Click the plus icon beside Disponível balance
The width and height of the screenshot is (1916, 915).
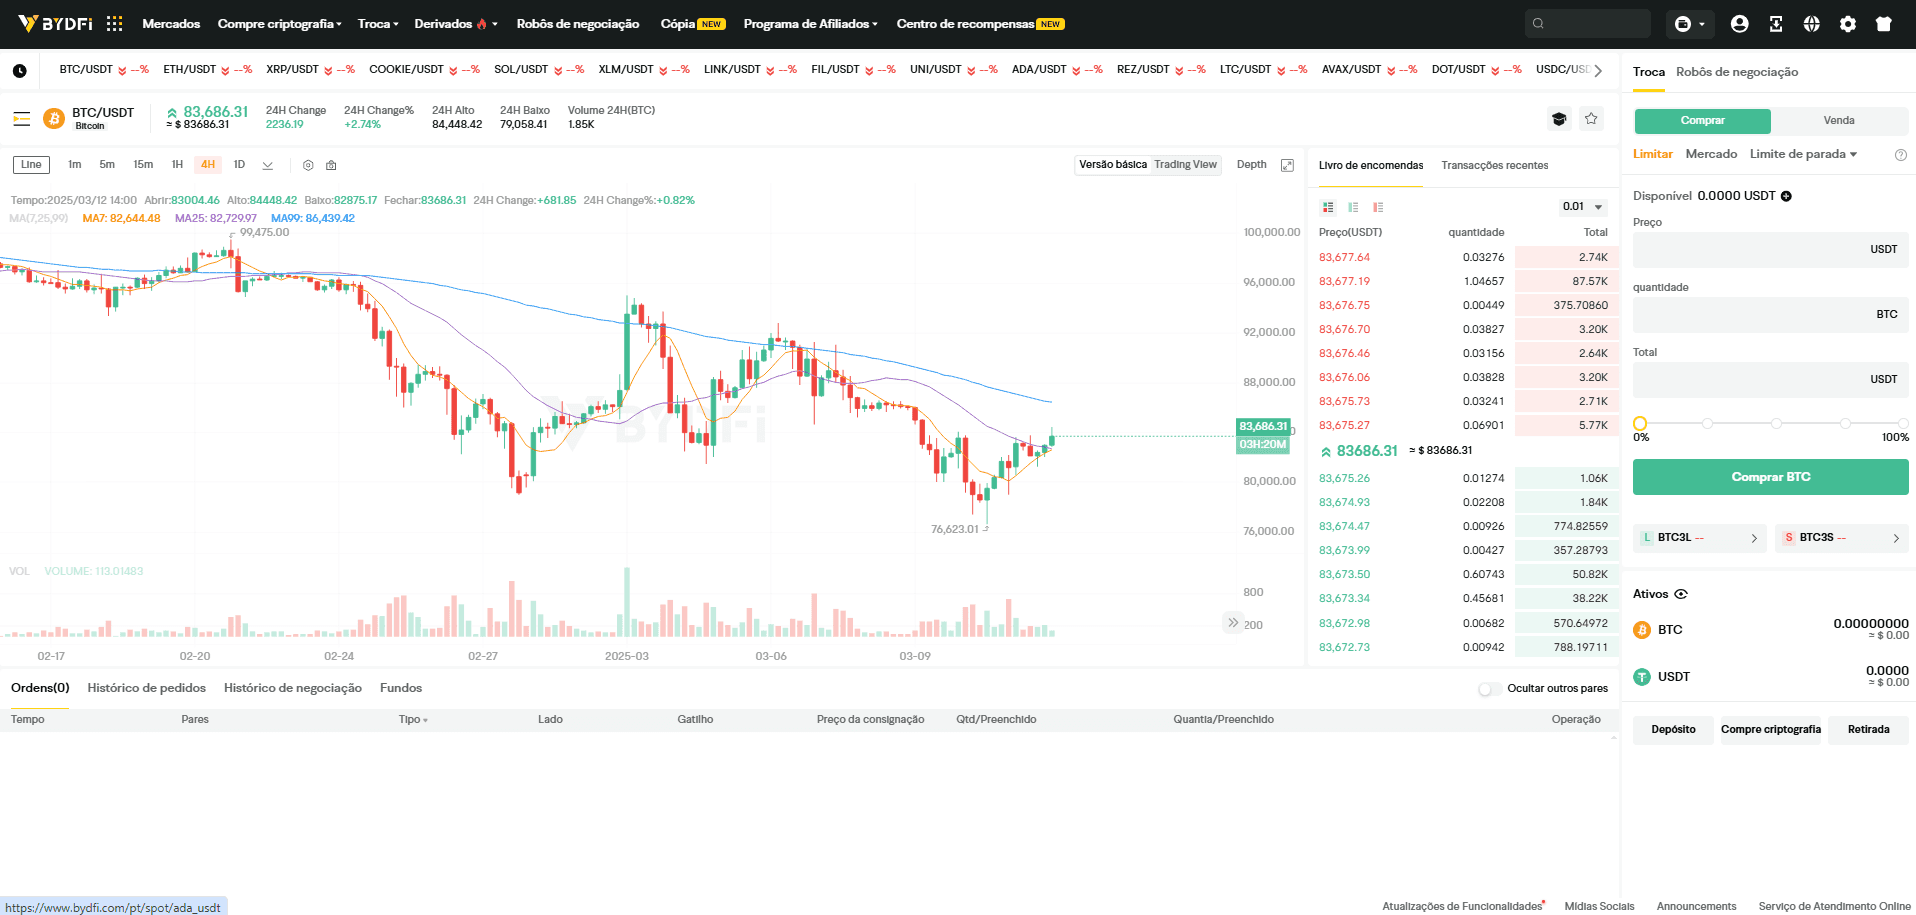point(1786,196)
